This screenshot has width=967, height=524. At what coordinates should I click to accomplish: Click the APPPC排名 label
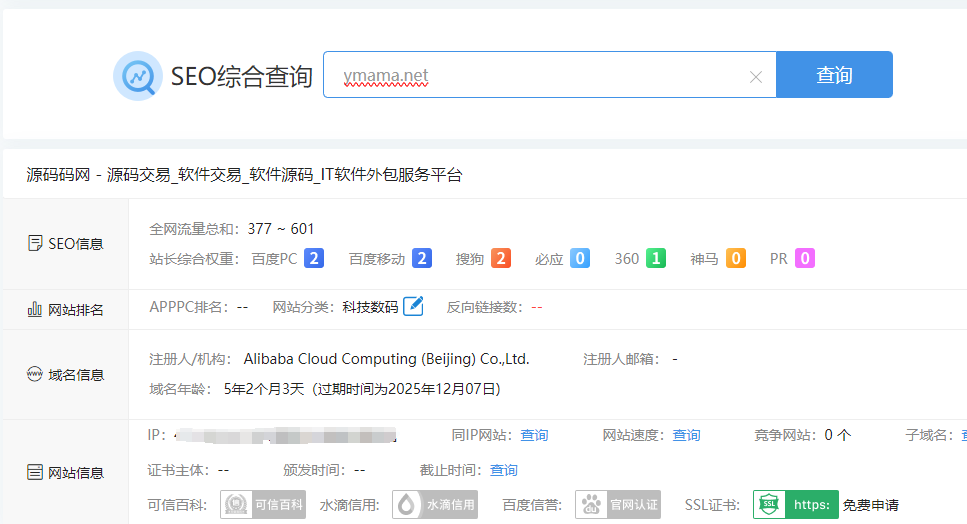point(190,307)
